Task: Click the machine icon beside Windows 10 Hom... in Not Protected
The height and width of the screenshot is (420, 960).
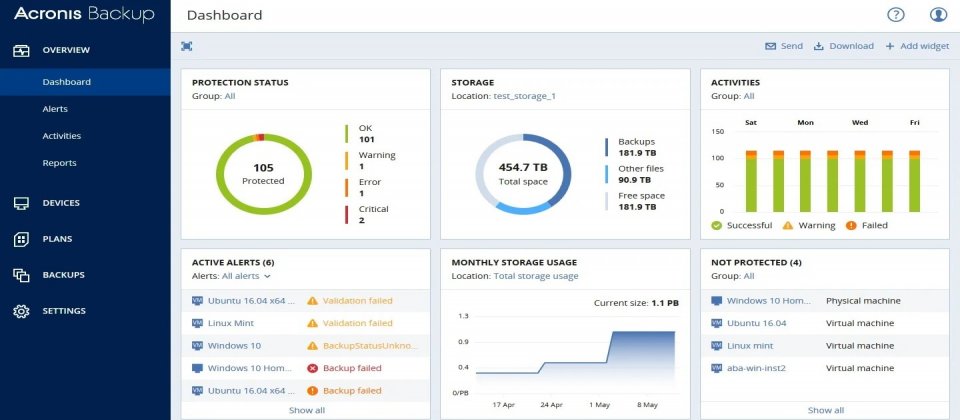Action: 716,301
